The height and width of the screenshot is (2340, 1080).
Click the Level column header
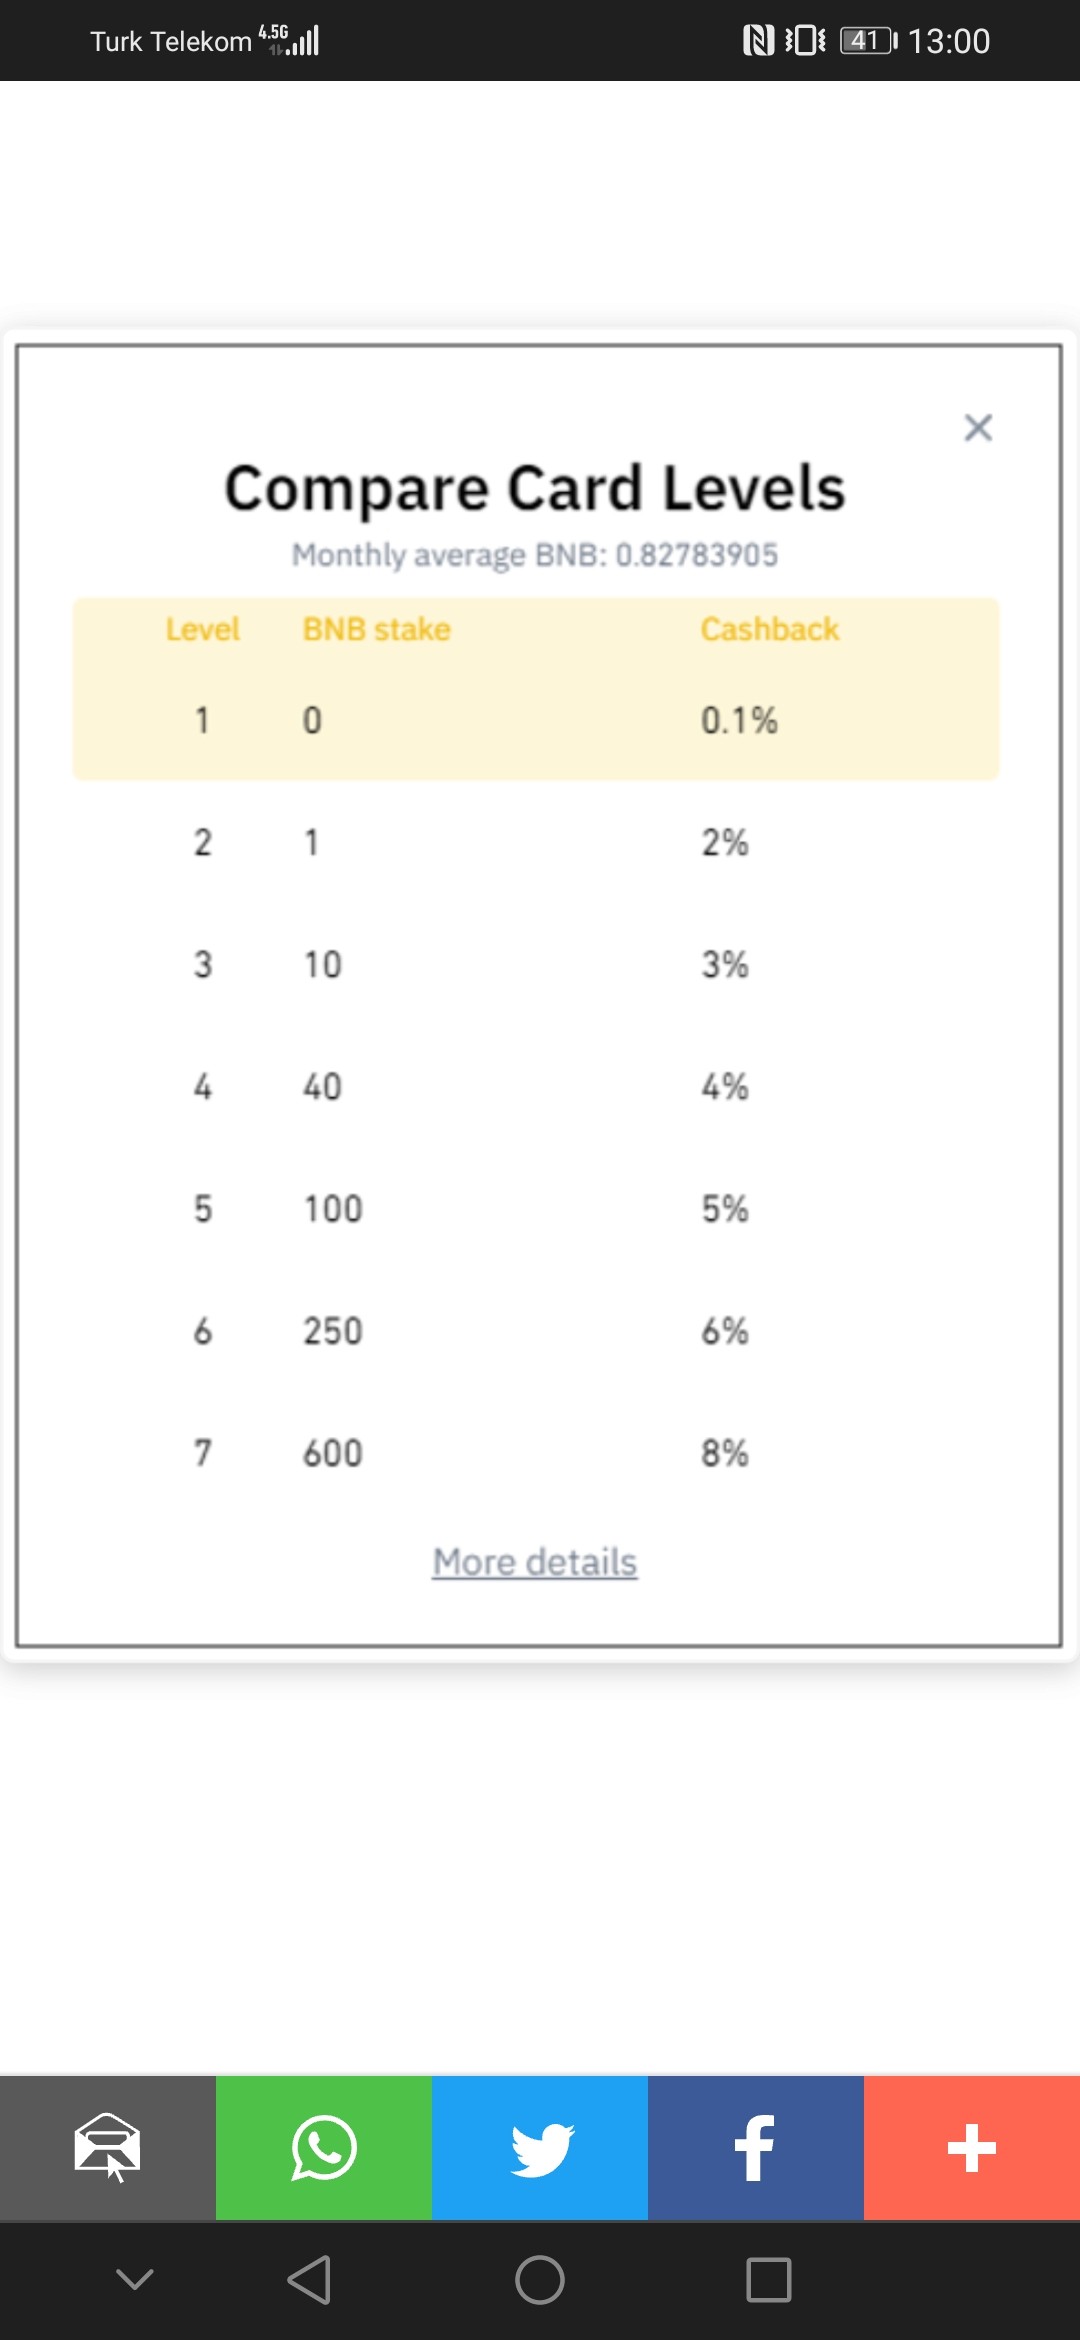[x=202, y=629]
